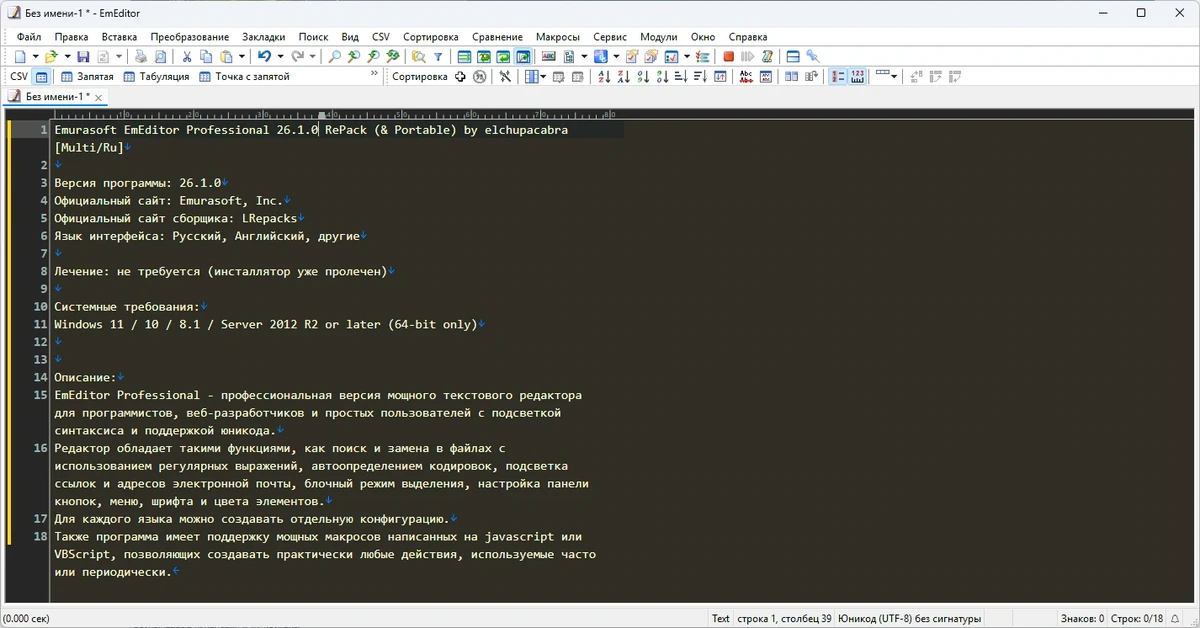
Task: Expand Paste options dropdown arrow
Action: (x=241, y=57)
